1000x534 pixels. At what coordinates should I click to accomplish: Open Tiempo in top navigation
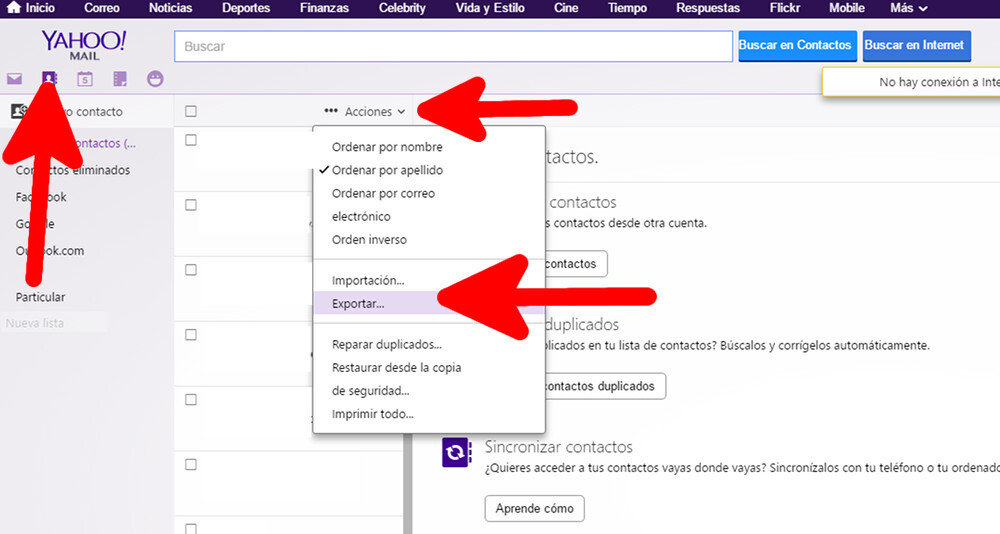coord(627,8)
